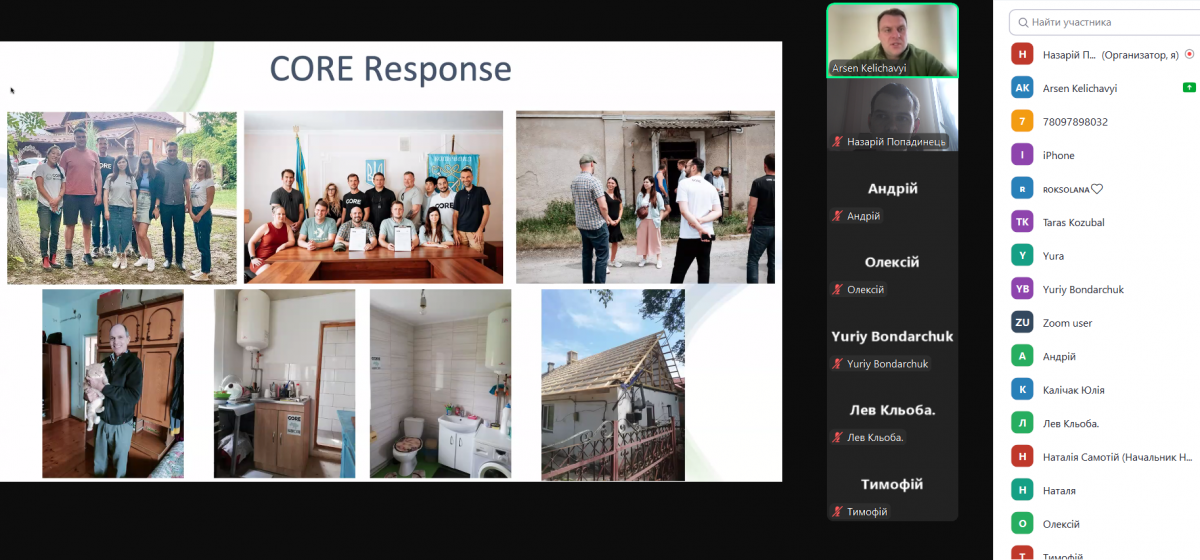Click the search magnifier icon in participants panel
The height and width of the screenshot is (560, 1200).
click(x=1022, y=22)
